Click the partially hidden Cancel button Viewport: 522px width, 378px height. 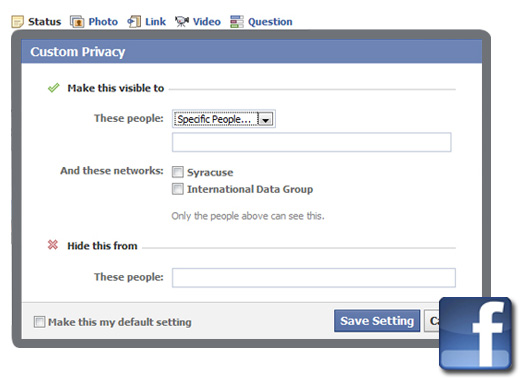[x=432, y=321]
